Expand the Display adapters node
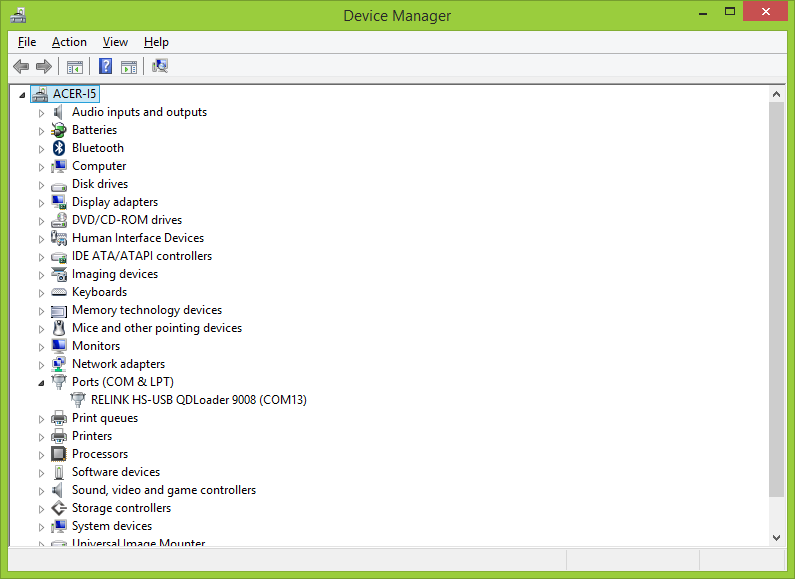The width and height of the screenshot is (795, 579). [42, 203]
